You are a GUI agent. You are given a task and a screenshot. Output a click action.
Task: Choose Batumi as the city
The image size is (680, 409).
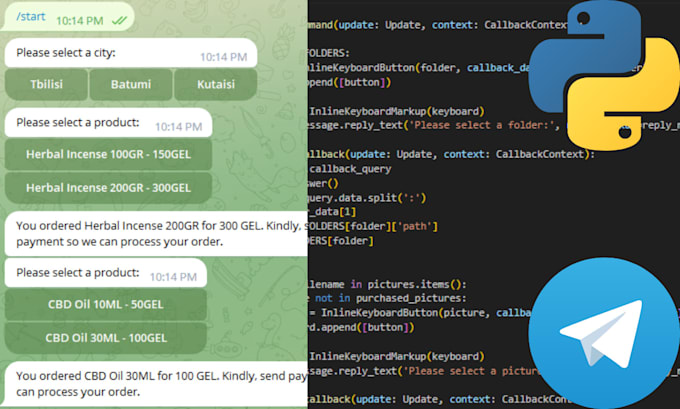(x=130, y=84)
